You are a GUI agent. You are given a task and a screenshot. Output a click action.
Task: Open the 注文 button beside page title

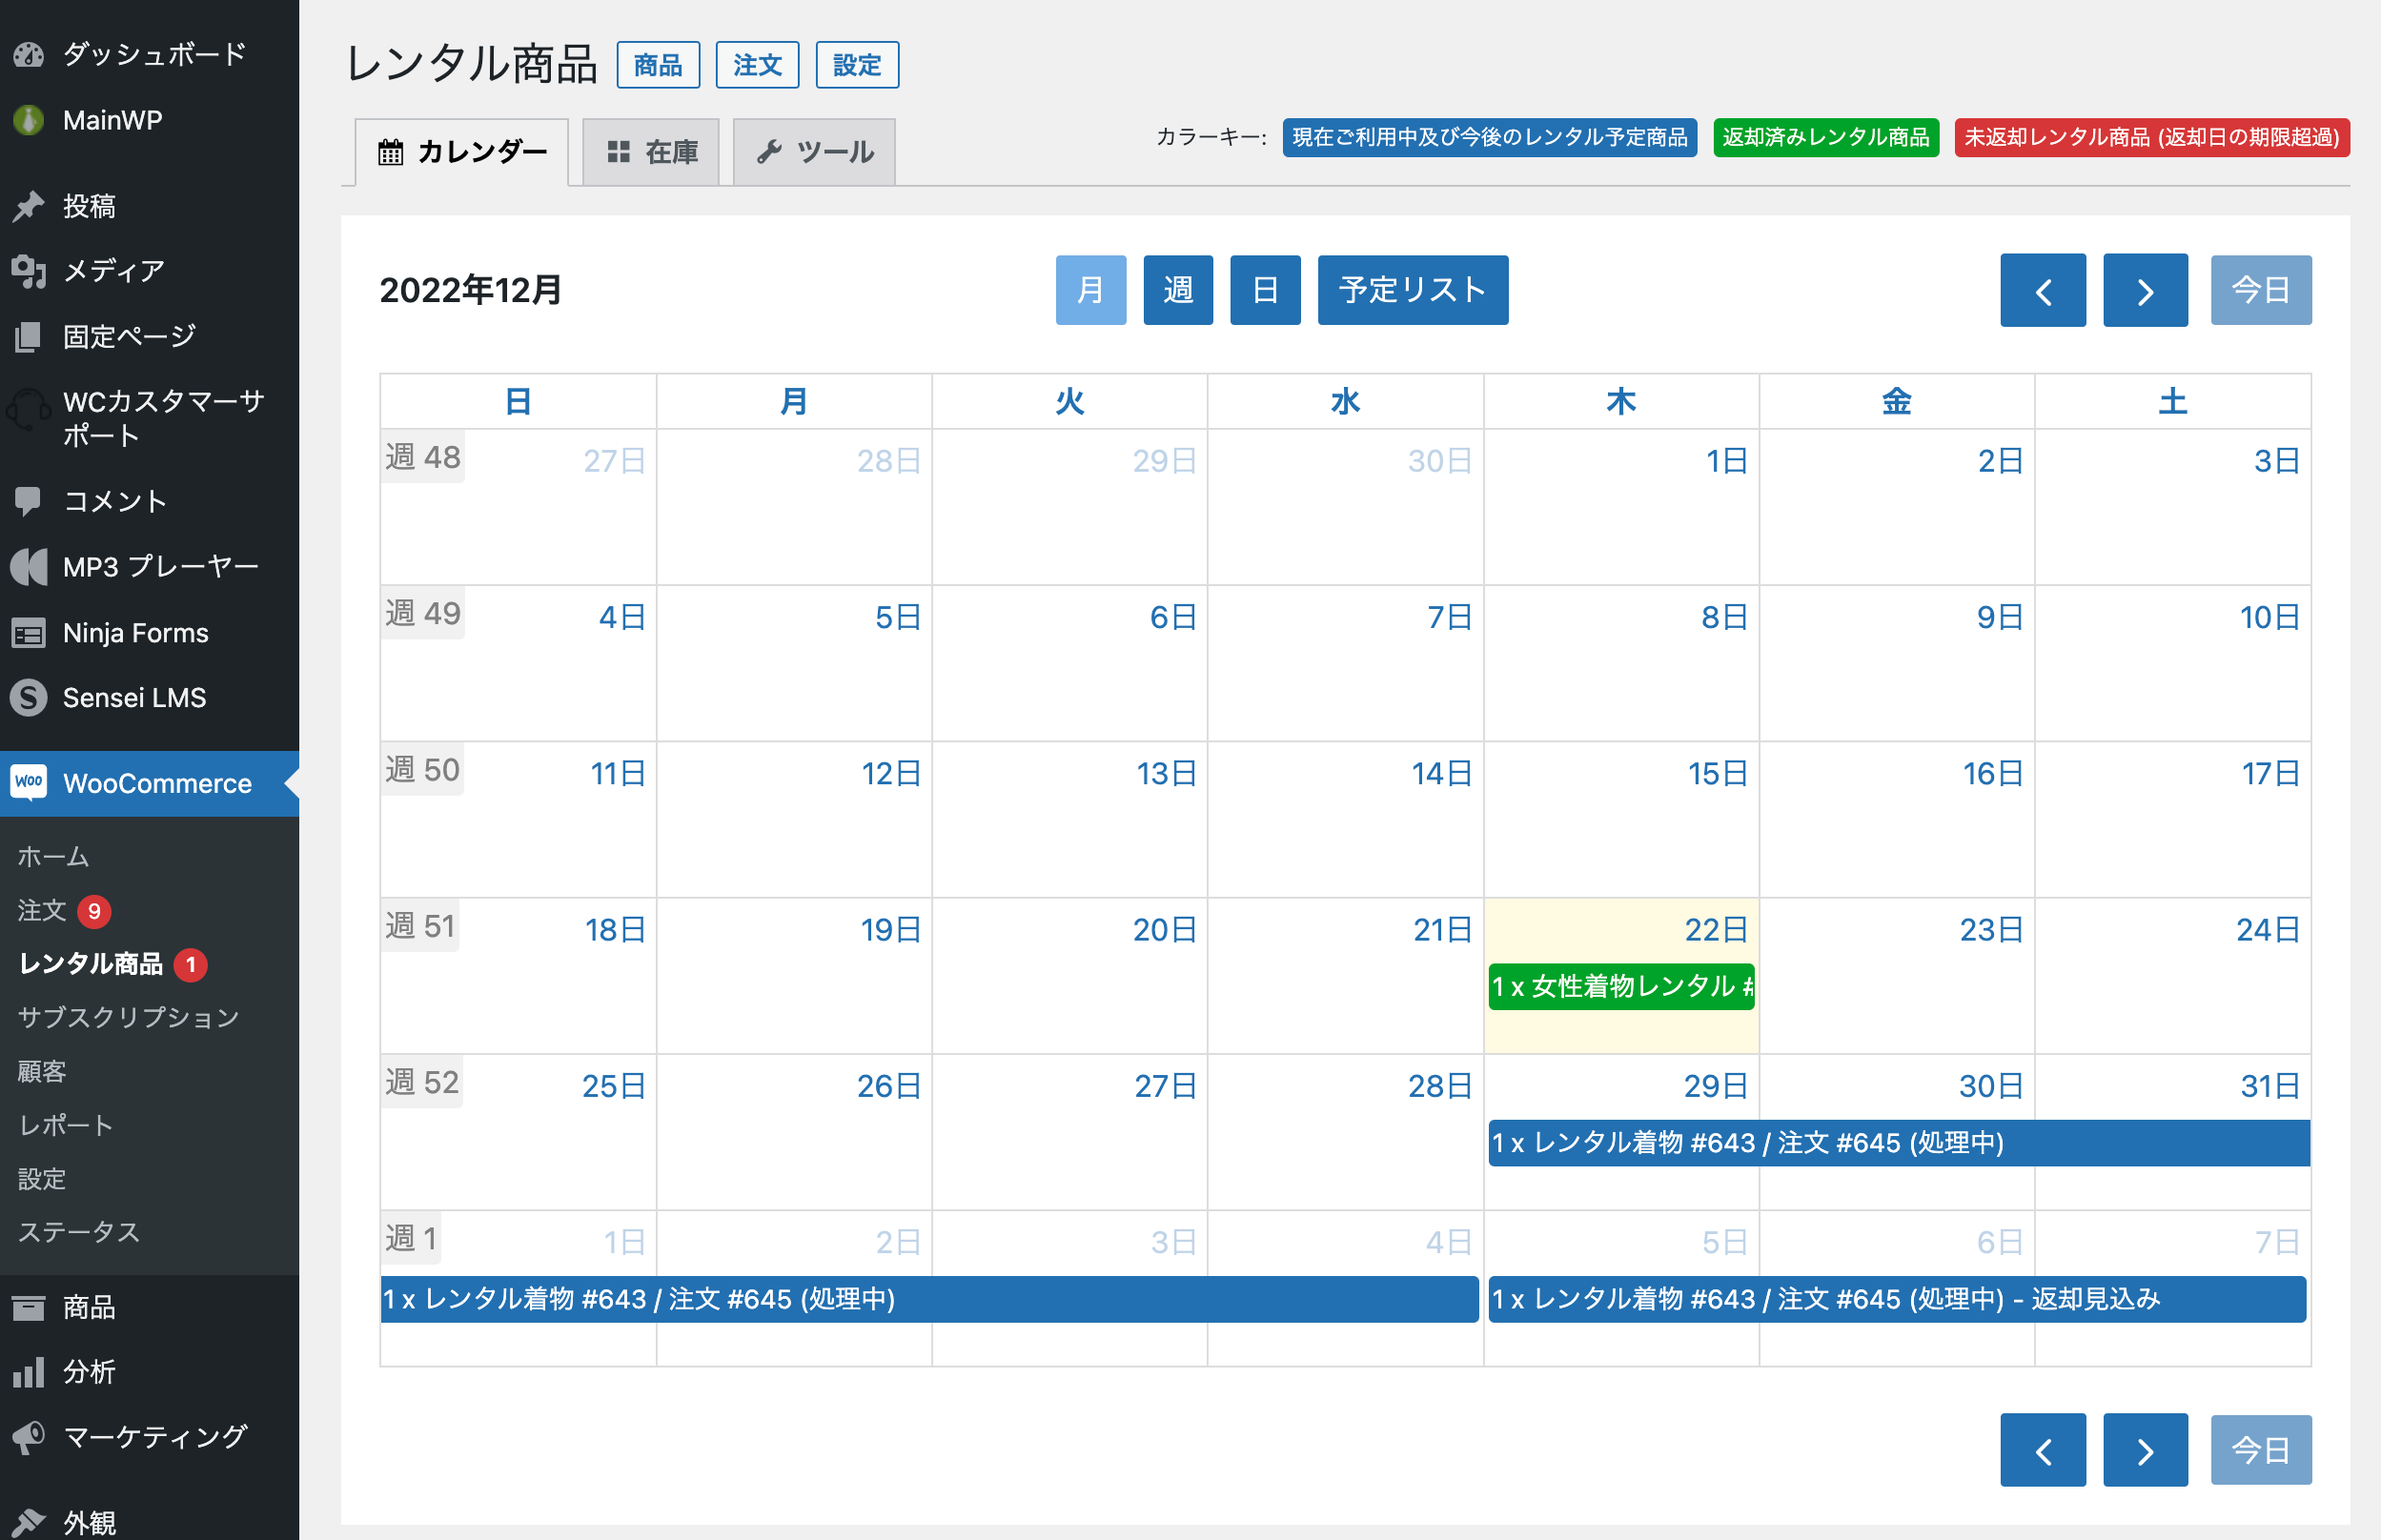point(757,65)
